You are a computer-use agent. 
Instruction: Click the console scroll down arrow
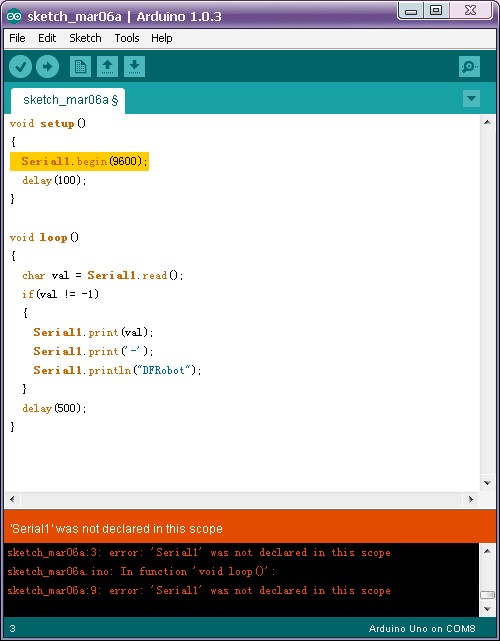(x=487, y=609)
